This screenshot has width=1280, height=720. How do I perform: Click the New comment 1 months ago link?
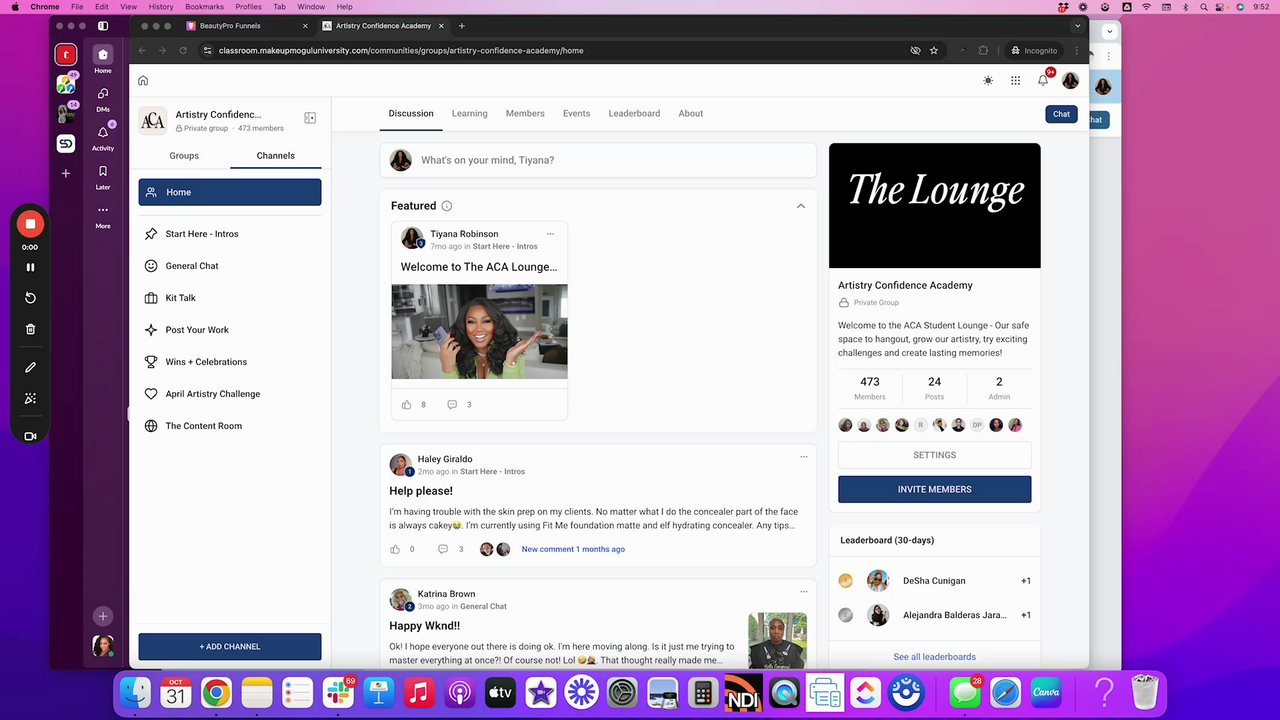[x=573, y=549]
